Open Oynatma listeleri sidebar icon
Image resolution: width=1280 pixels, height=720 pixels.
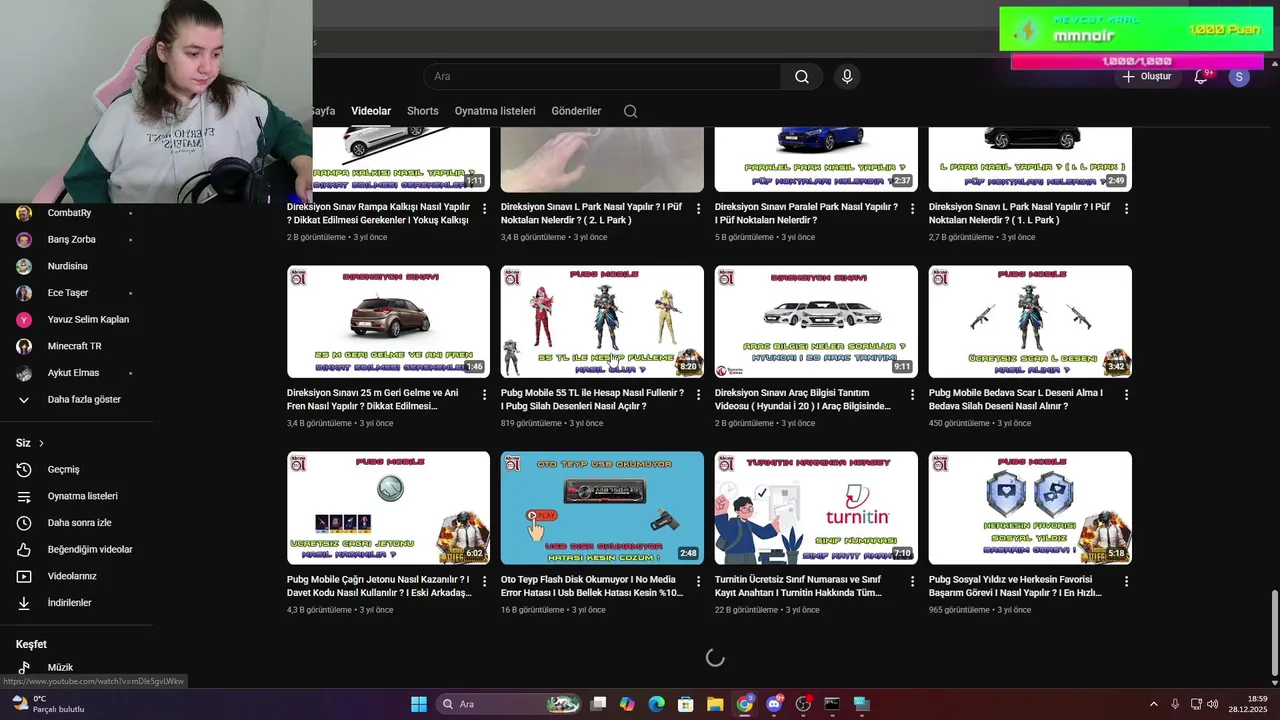(24, 496)
